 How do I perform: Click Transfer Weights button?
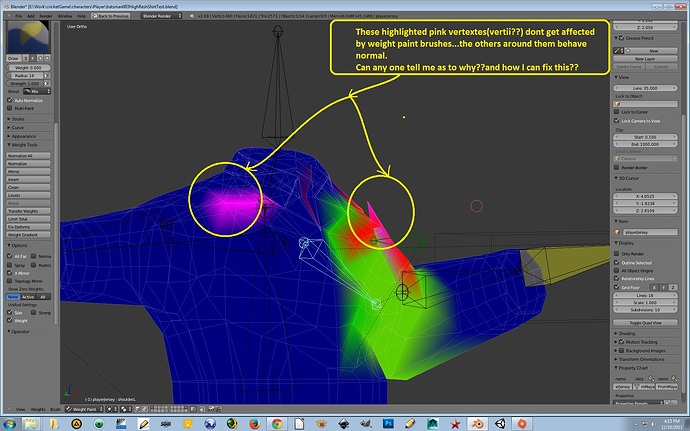point(28,211)
